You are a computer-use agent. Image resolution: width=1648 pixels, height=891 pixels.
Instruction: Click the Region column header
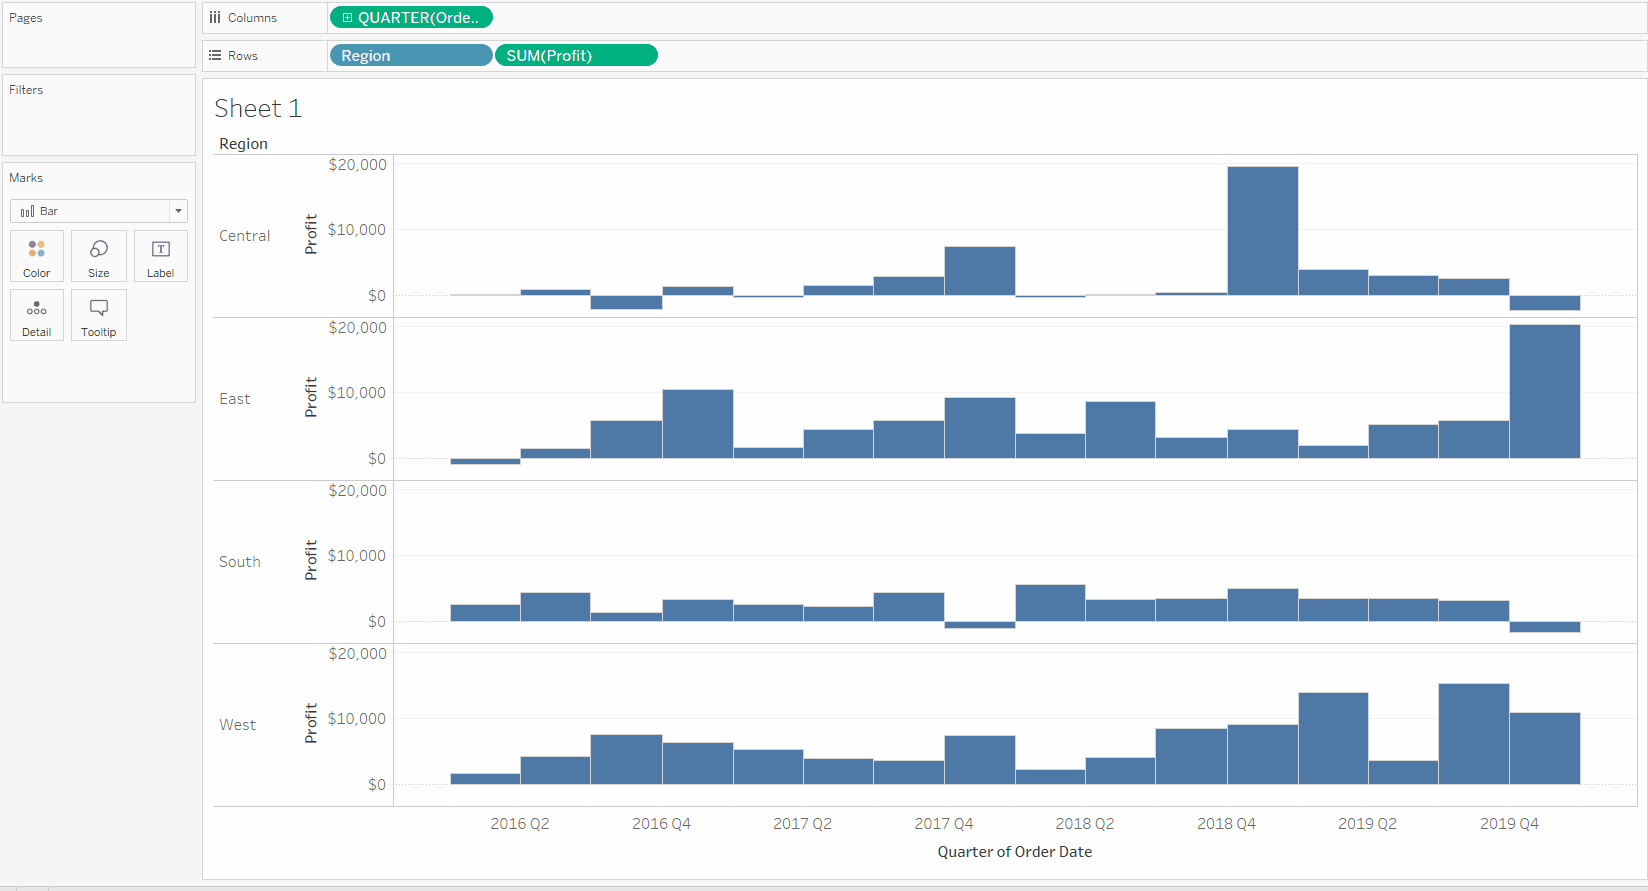[x=244, y=144]
